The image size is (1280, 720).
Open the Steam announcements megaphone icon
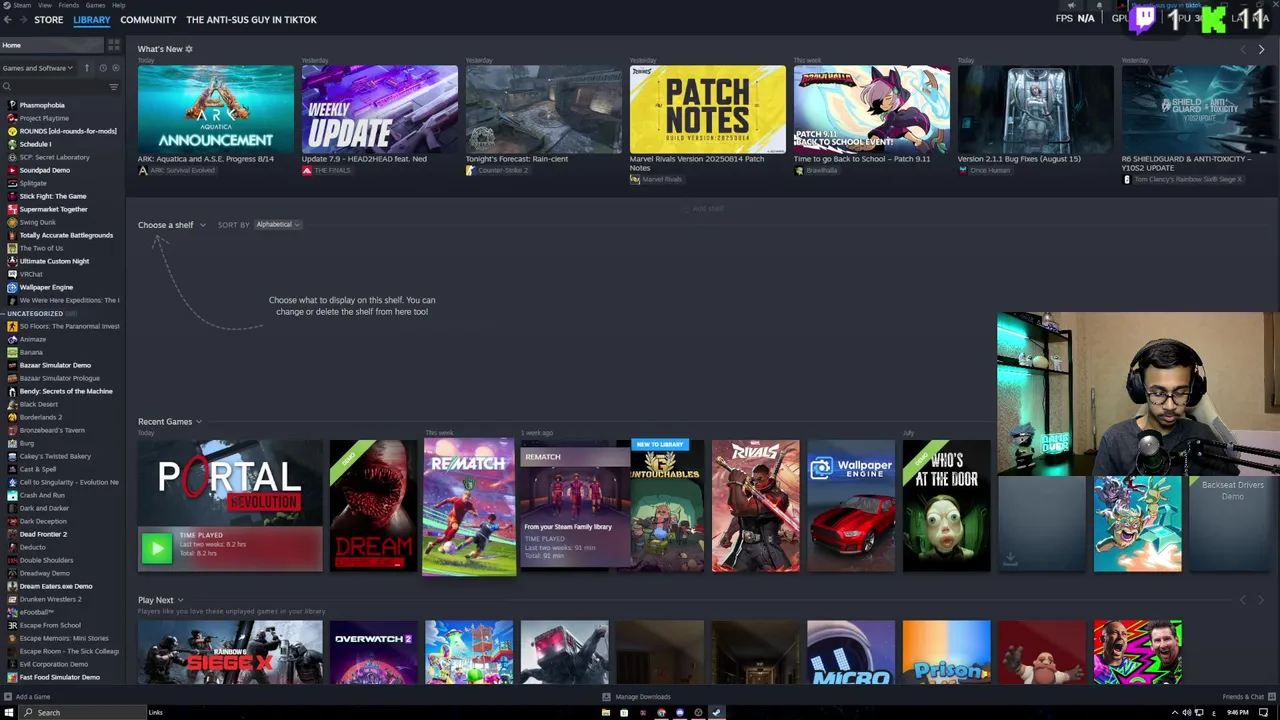pos(1071,5)
